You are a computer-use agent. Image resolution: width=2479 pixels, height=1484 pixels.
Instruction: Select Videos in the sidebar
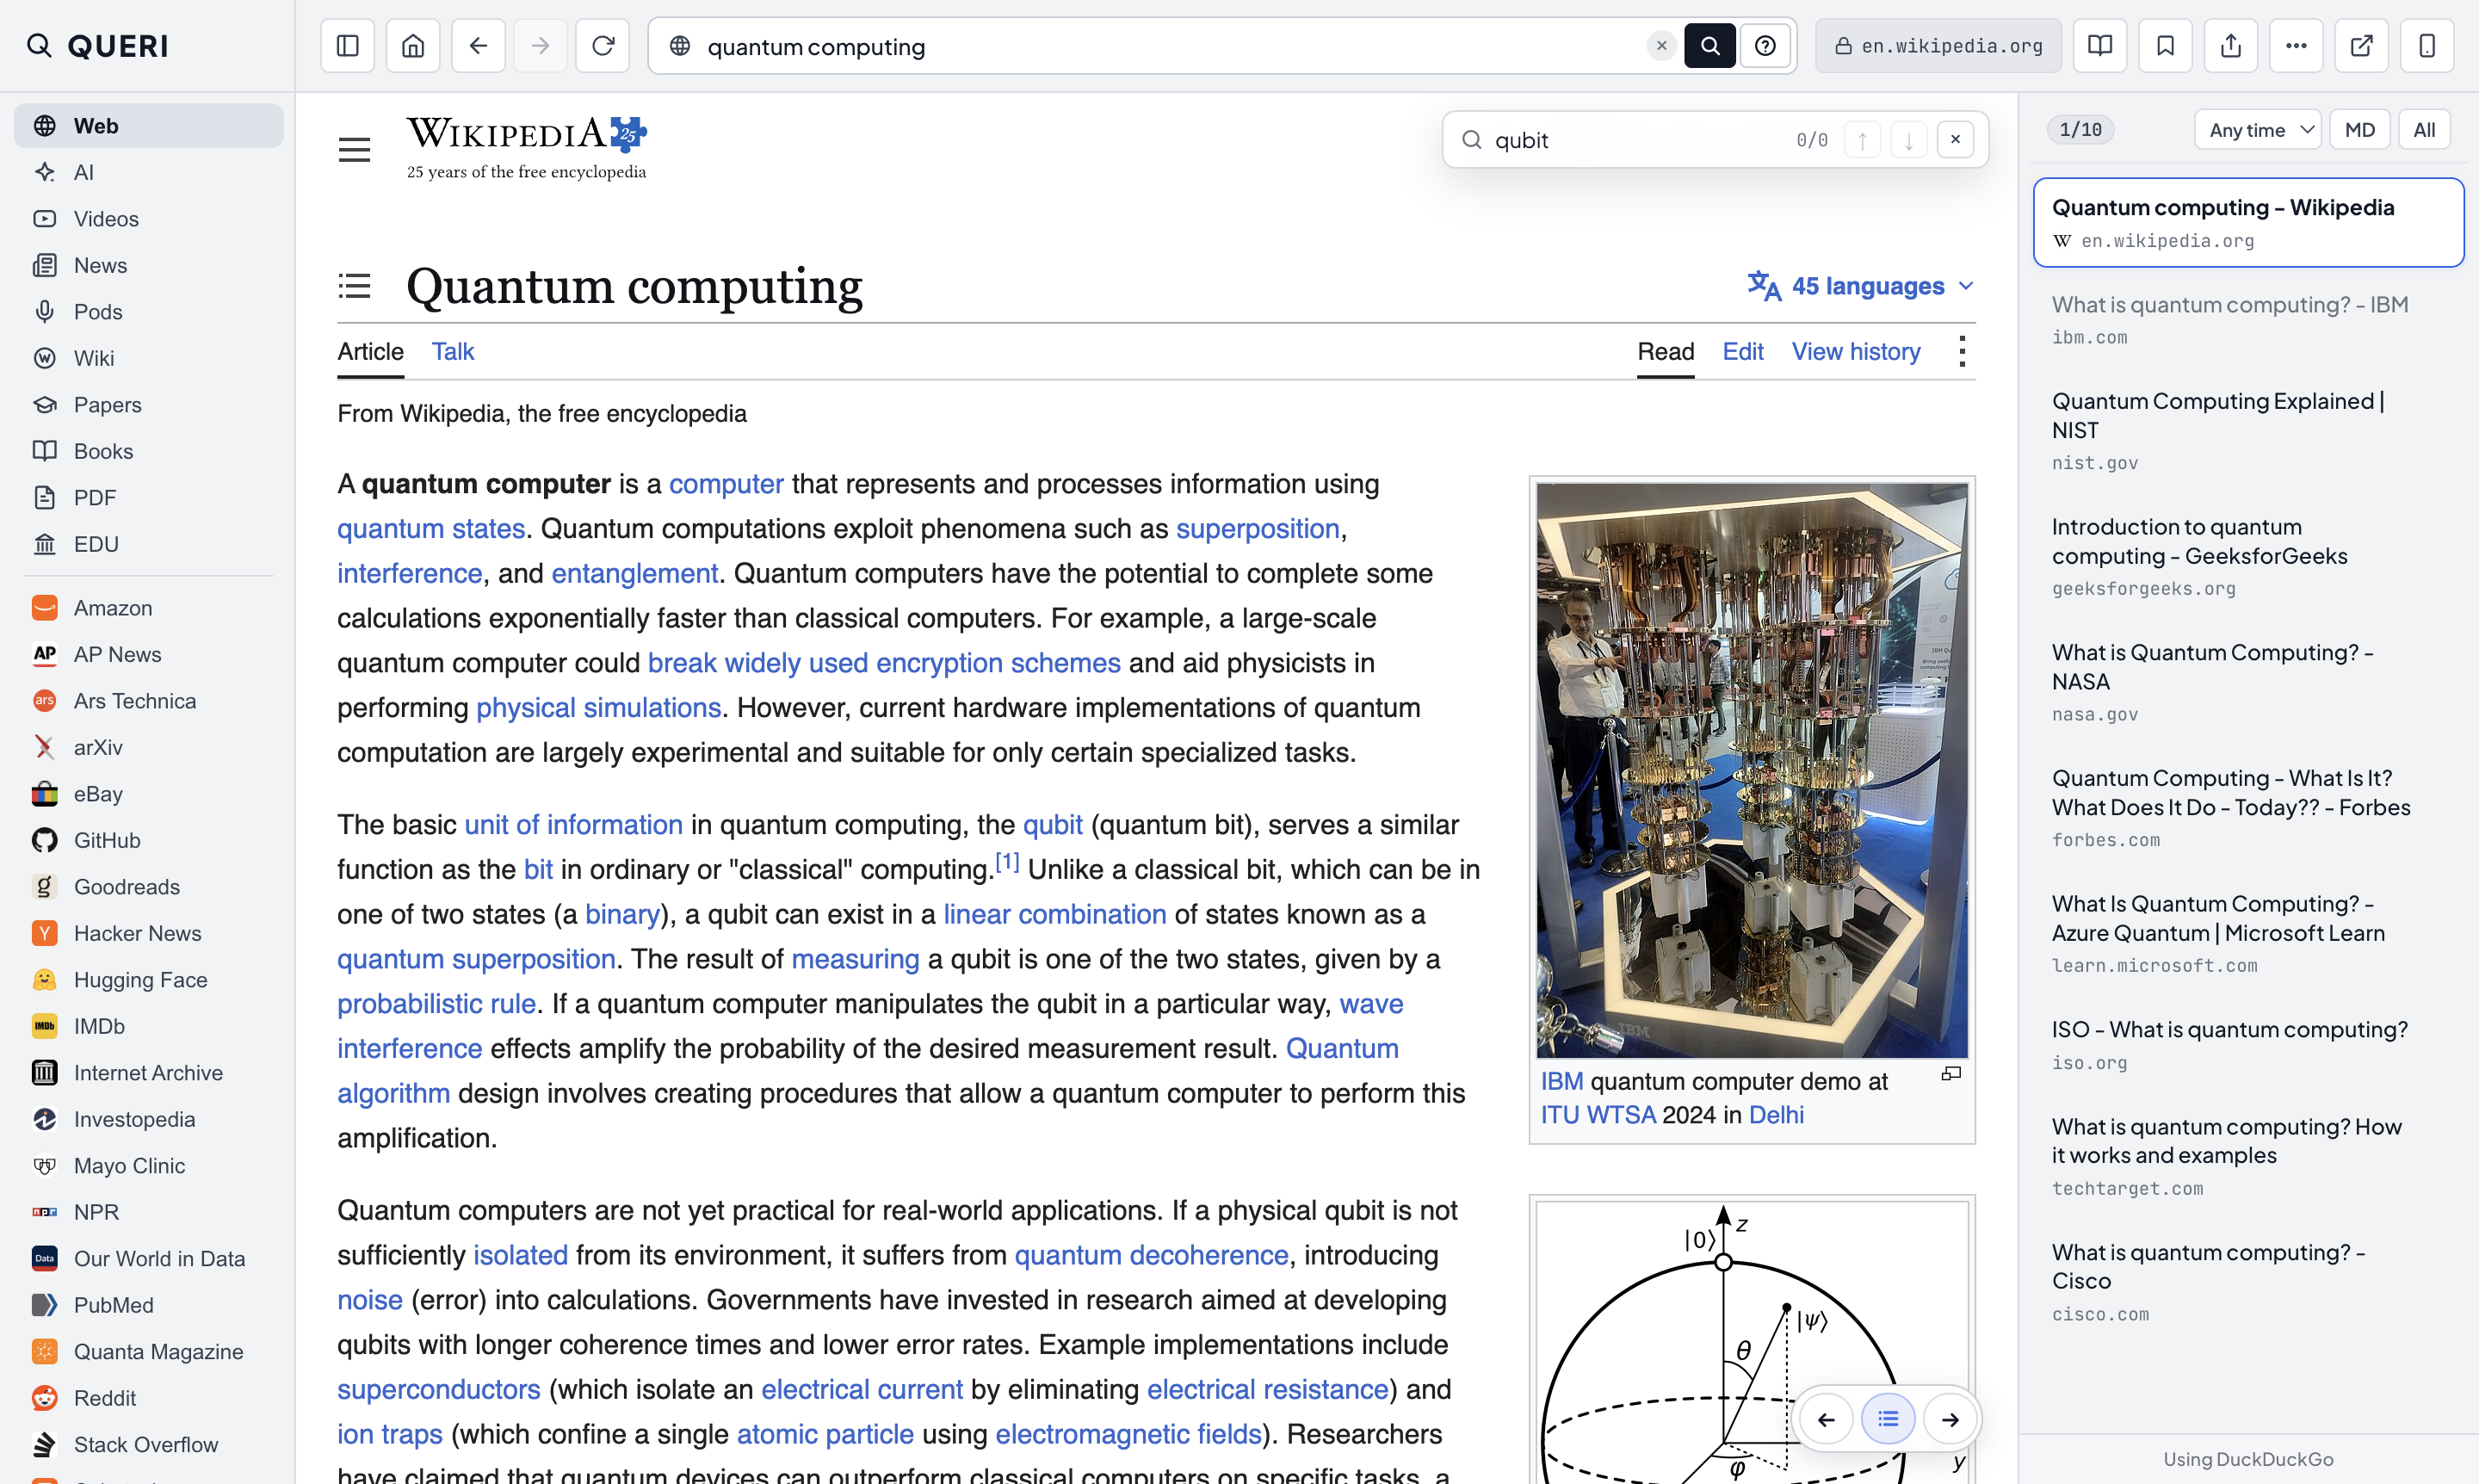149,219
